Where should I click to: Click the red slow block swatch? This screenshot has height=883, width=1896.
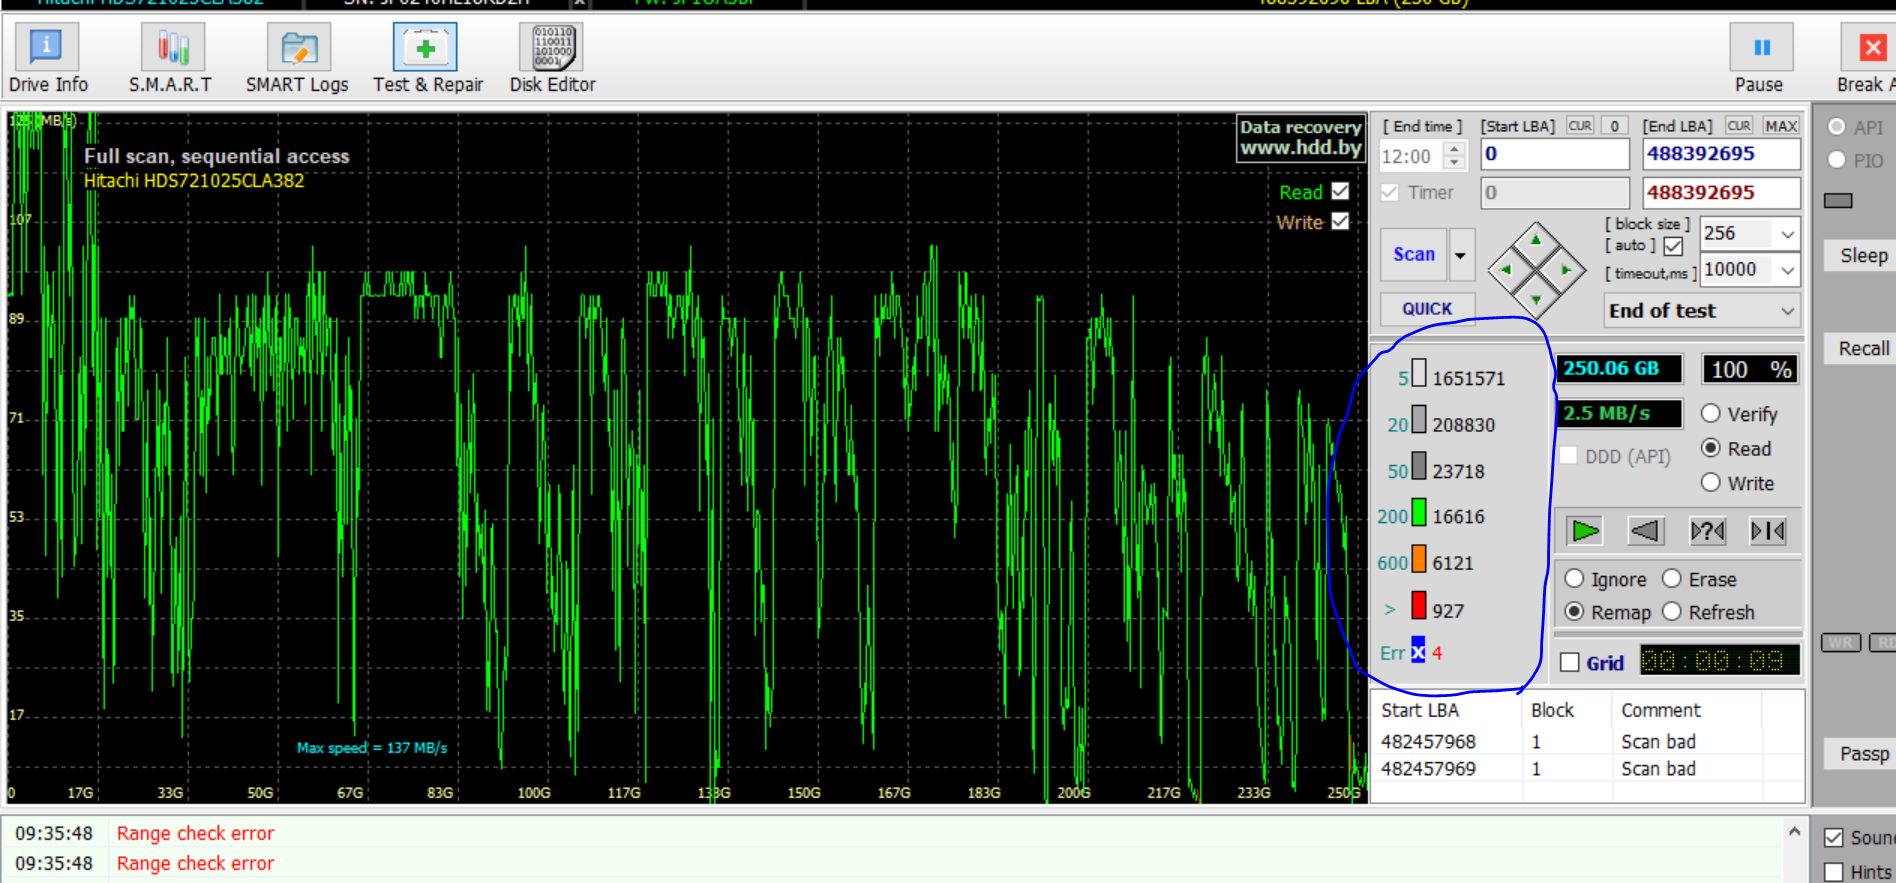(1419, 605)
